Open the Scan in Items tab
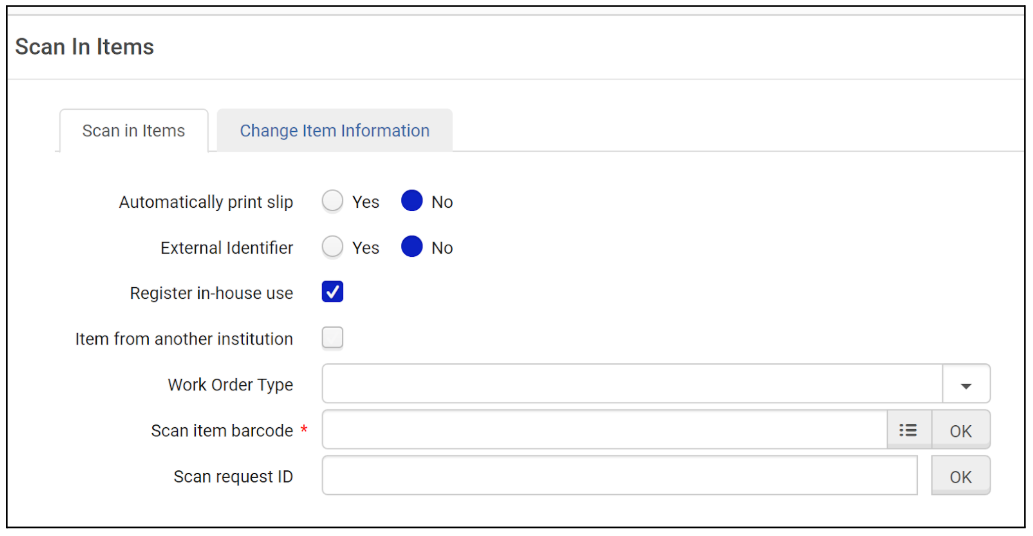This screenshot has width=1033, height=536. coord(133,131)
